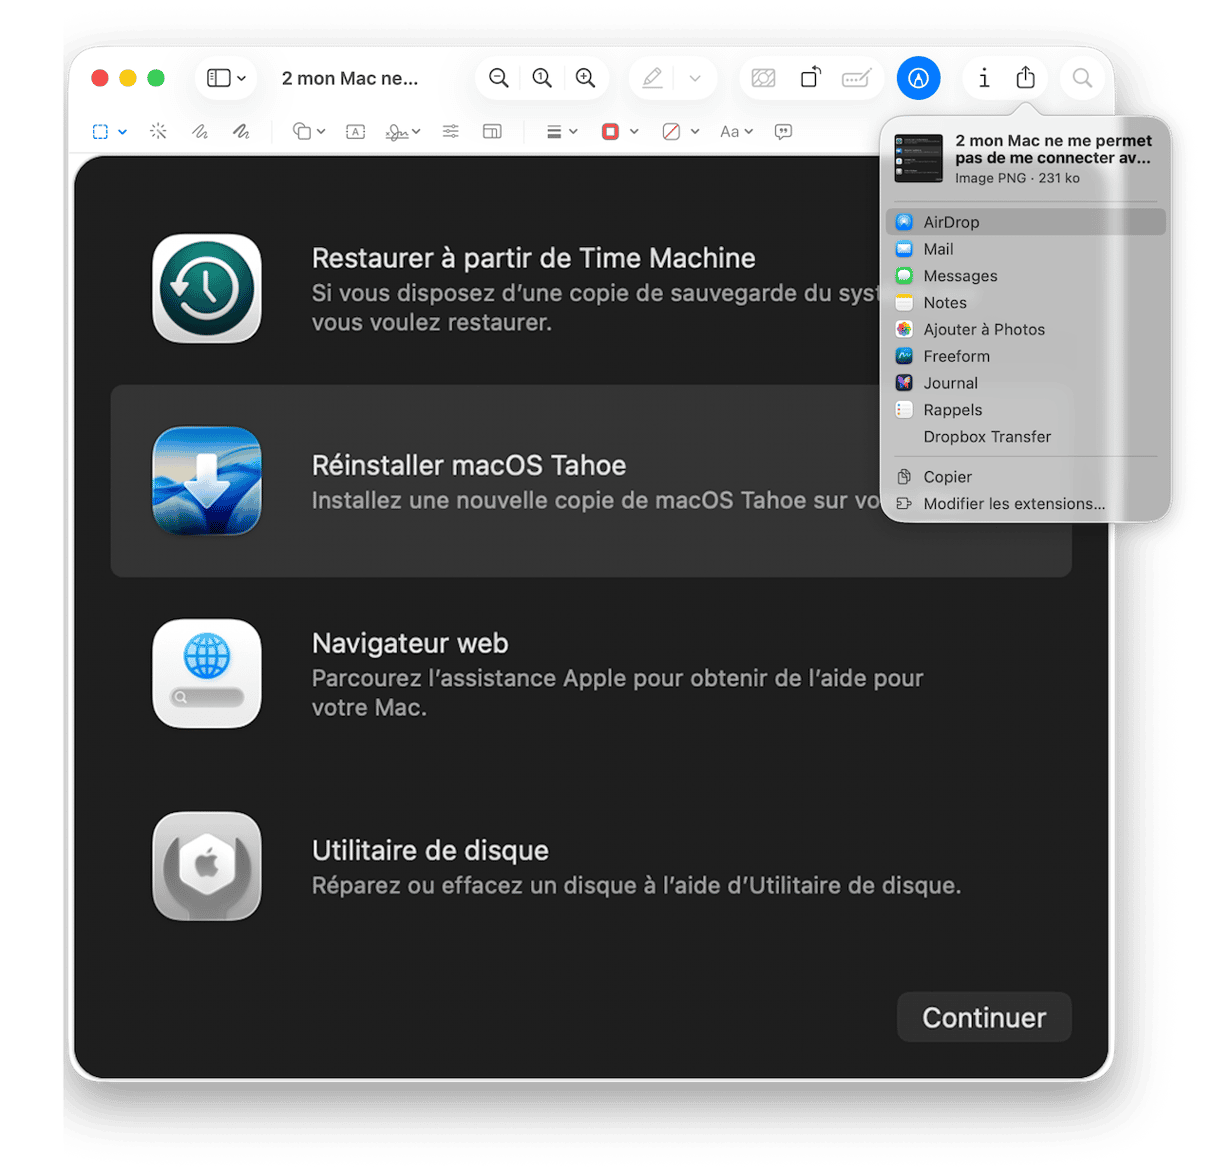The image size is (1216, 1172).
Task: Select "Utilitaire de disque" option
Action: tap(591, 866)
